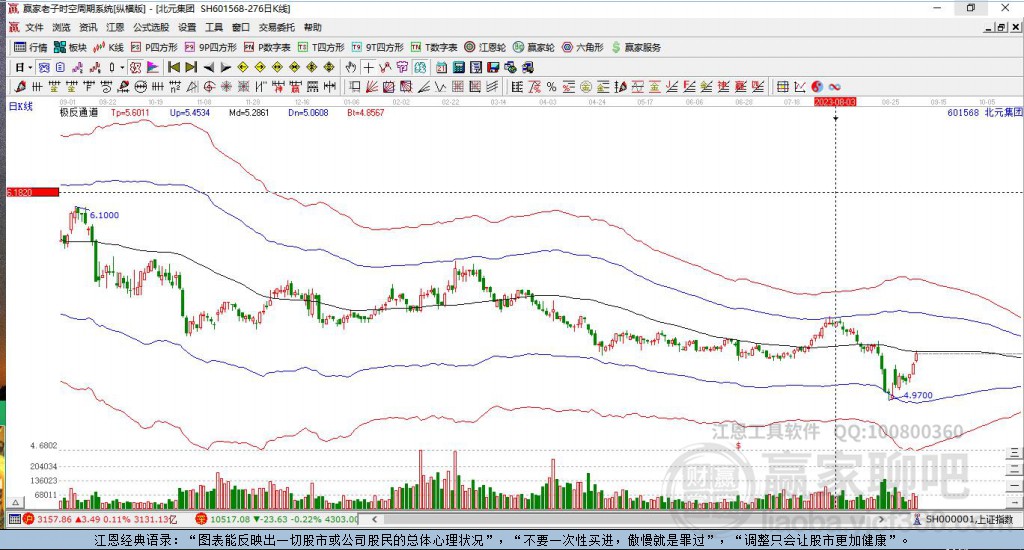This screenshot has height=550, width=1024.
Task: Click the up triangle expander beside volume
Action: click(16, 502)
